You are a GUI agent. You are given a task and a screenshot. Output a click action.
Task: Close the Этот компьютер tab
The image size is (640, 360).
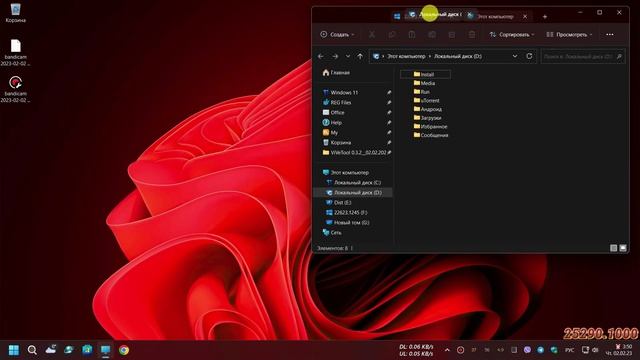click(525, 16)
